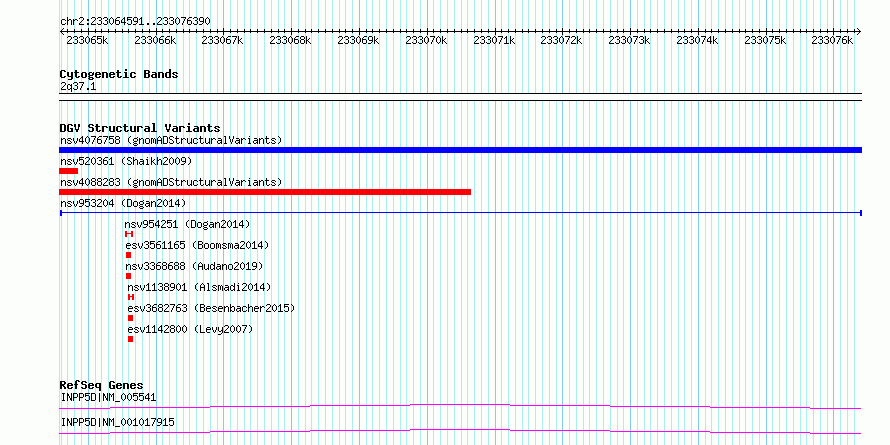Click the 233075k ruler tick label
890x445 pixels.
pyautogui.click(x=766, y=40)
